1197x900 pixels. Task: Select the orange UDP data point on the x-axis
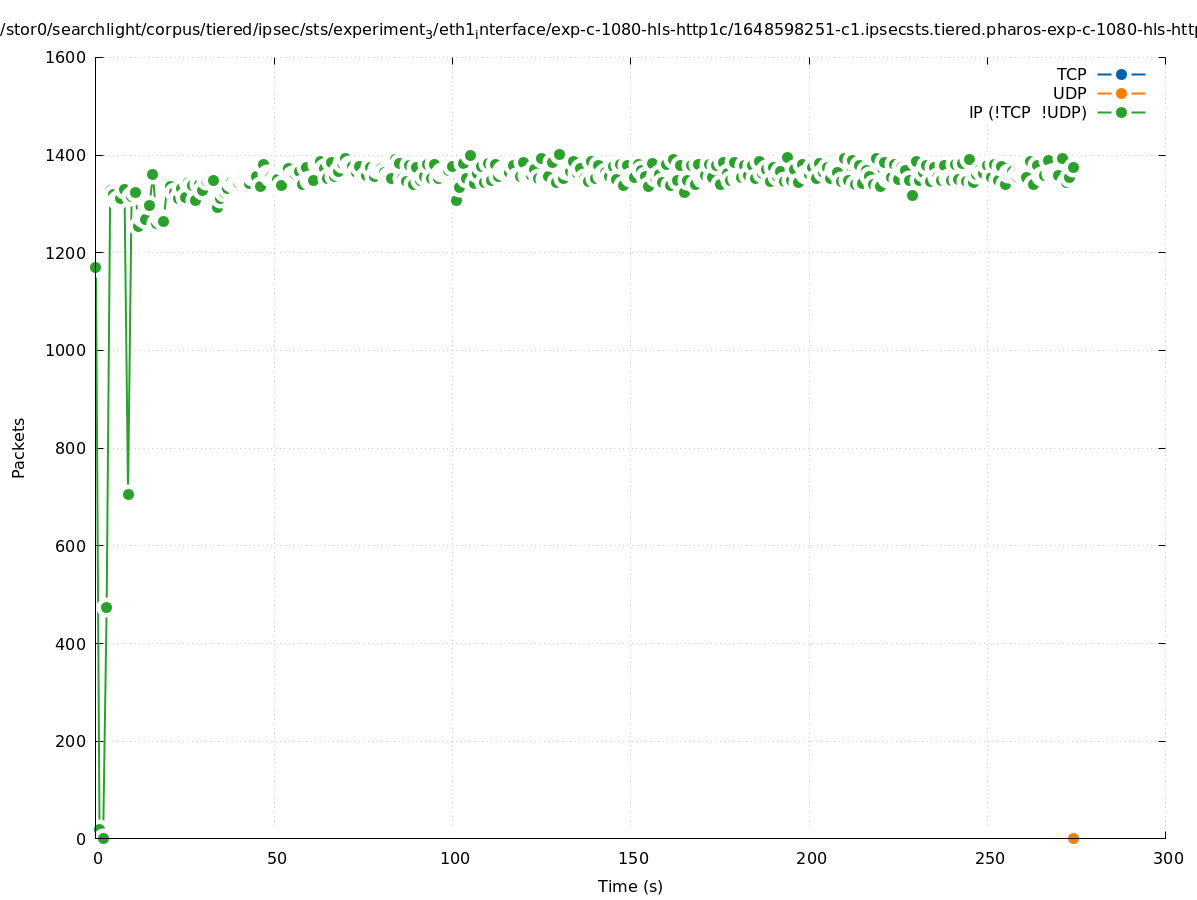click(x=1073, y=838)
